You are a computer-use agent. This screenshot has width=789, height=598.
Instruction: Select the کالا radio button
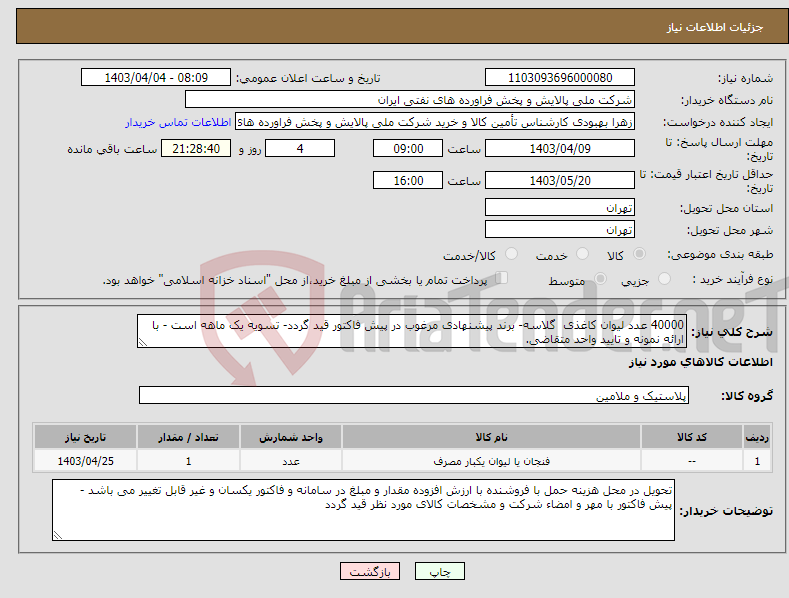point(639,254)
